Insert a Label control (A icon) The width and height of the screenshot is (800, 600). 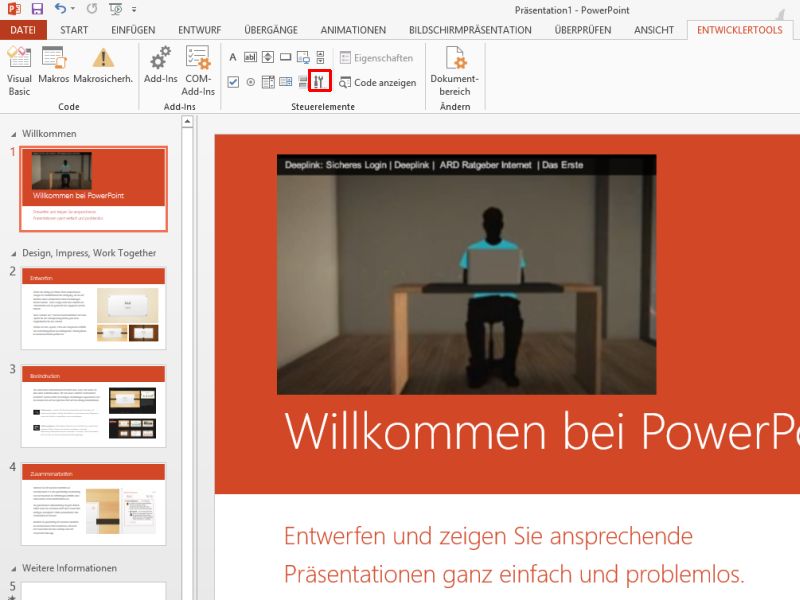233,57
